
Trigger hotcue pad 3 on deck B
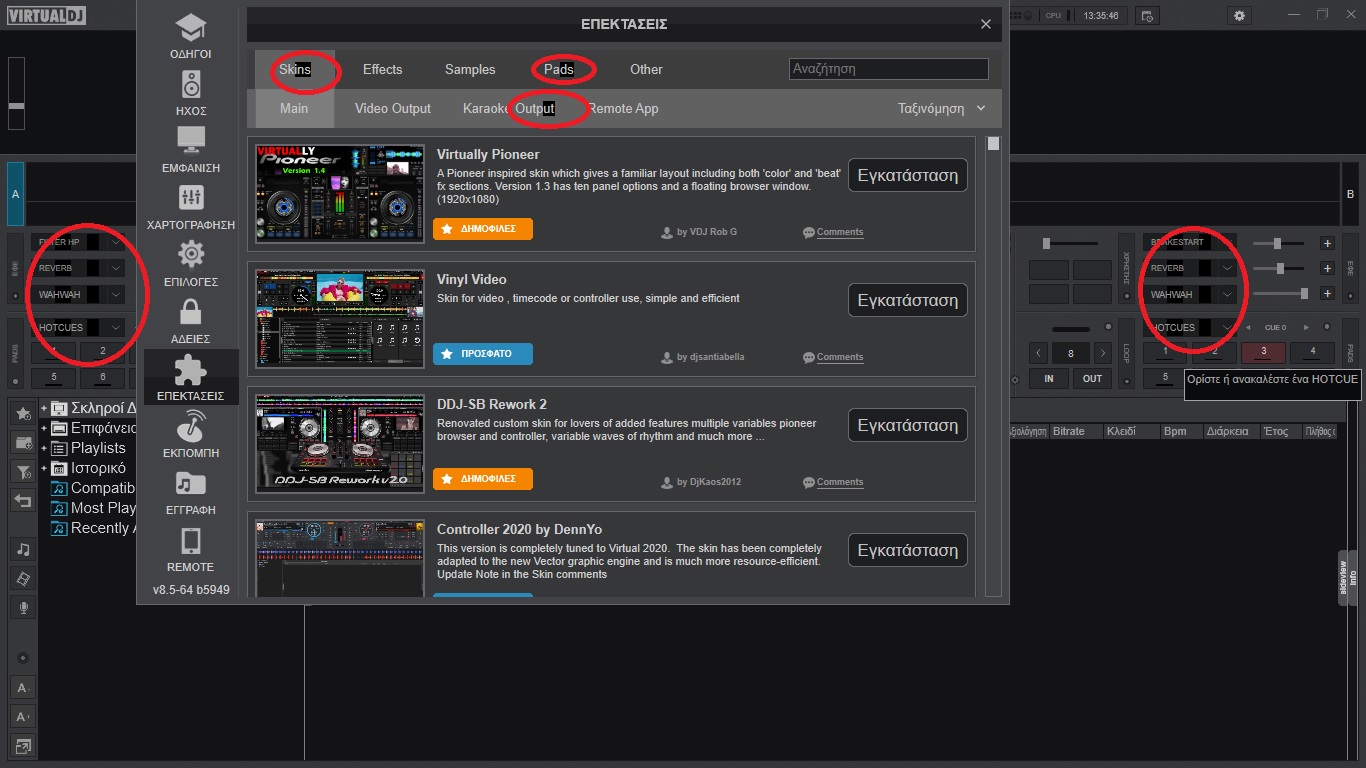point(1263,352)
